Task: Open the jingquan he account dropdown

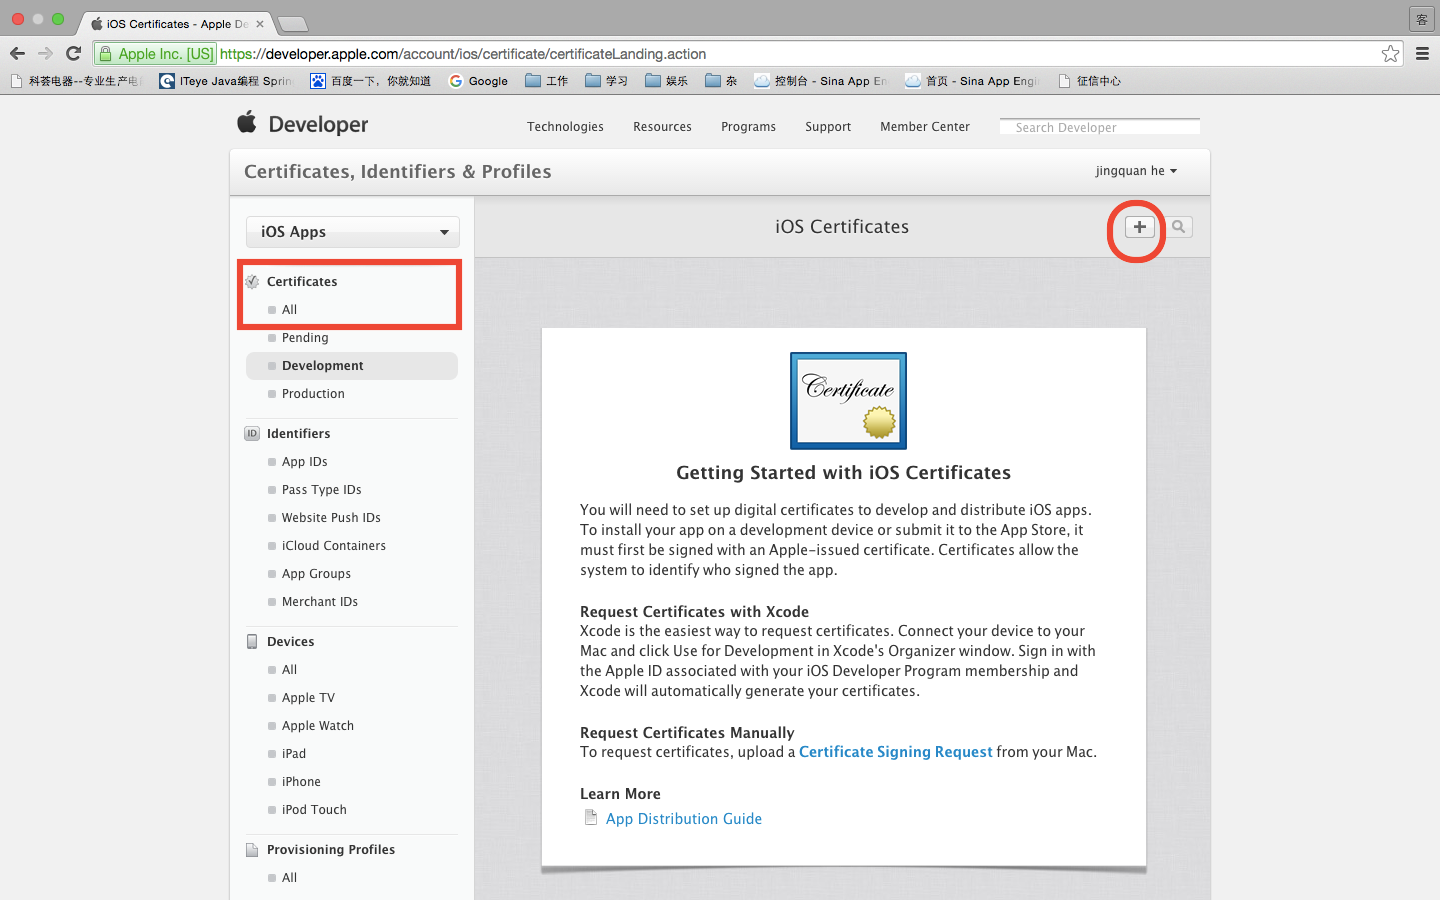Action: (x=1136, y=171)
